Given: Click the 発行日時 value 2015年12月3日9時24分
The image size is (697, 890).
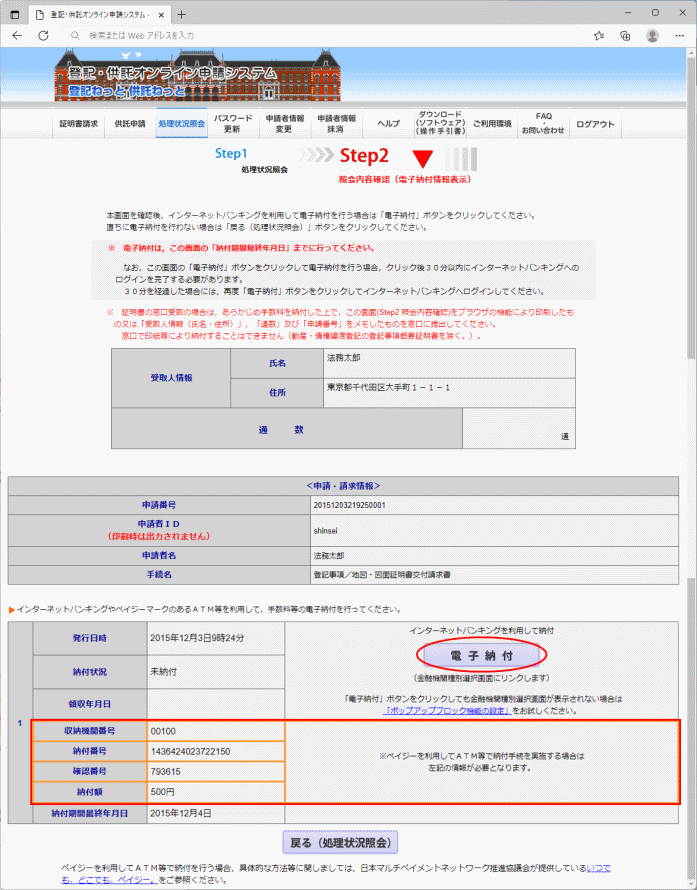Looking at the screenshot, I should [x=197, y=638].
